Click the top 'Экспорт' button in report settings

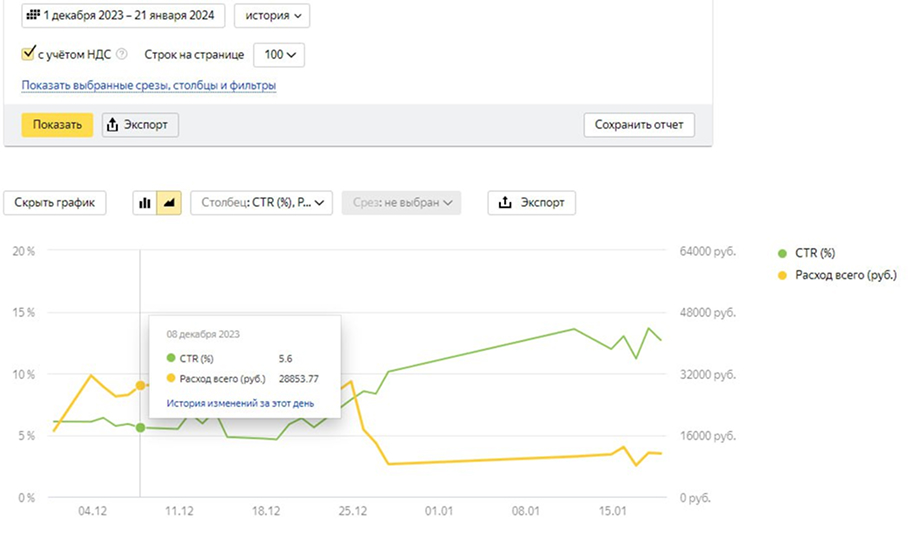pyautogui.click(x=141, y=125)
